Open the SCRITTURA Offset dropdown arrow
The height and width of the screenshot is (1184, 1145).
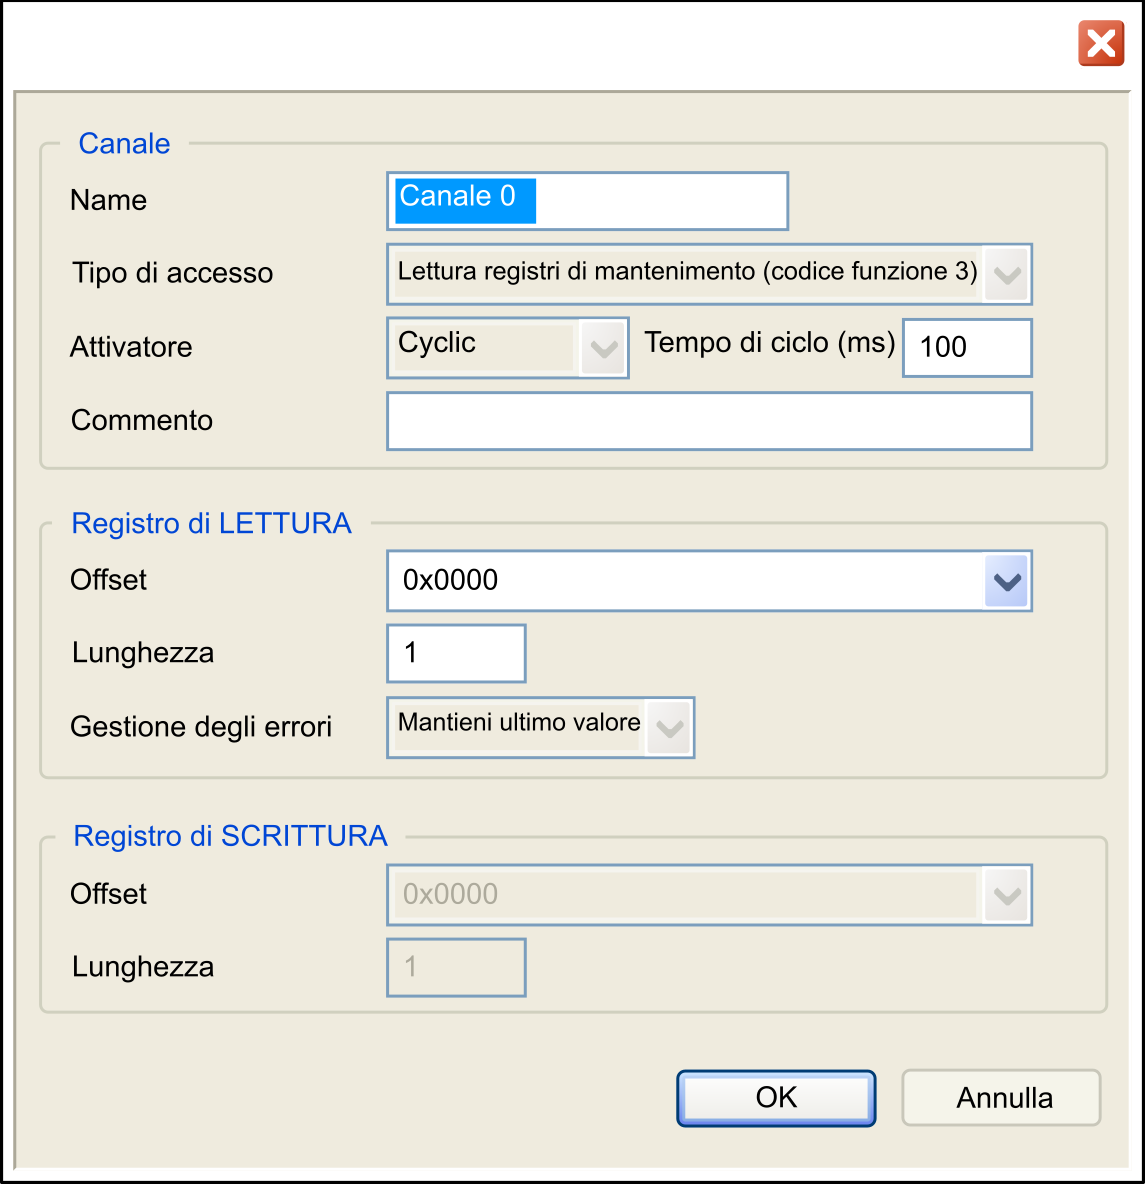click(x=1007, y=896)
